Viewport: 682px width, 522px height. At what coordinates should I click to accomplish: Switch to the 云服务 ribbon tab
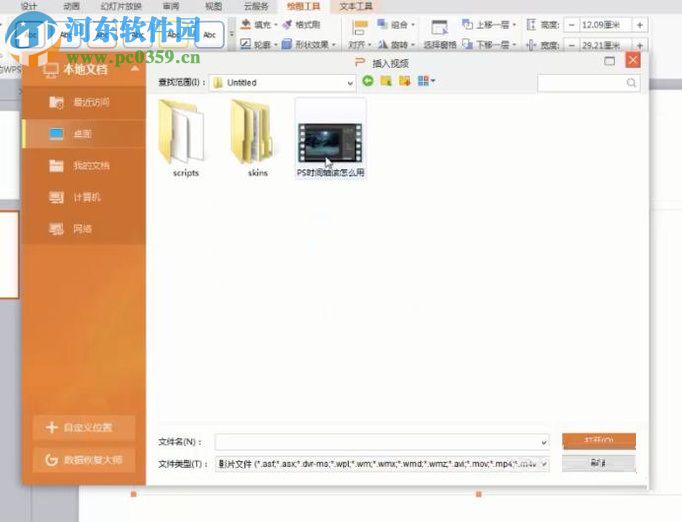256,6
